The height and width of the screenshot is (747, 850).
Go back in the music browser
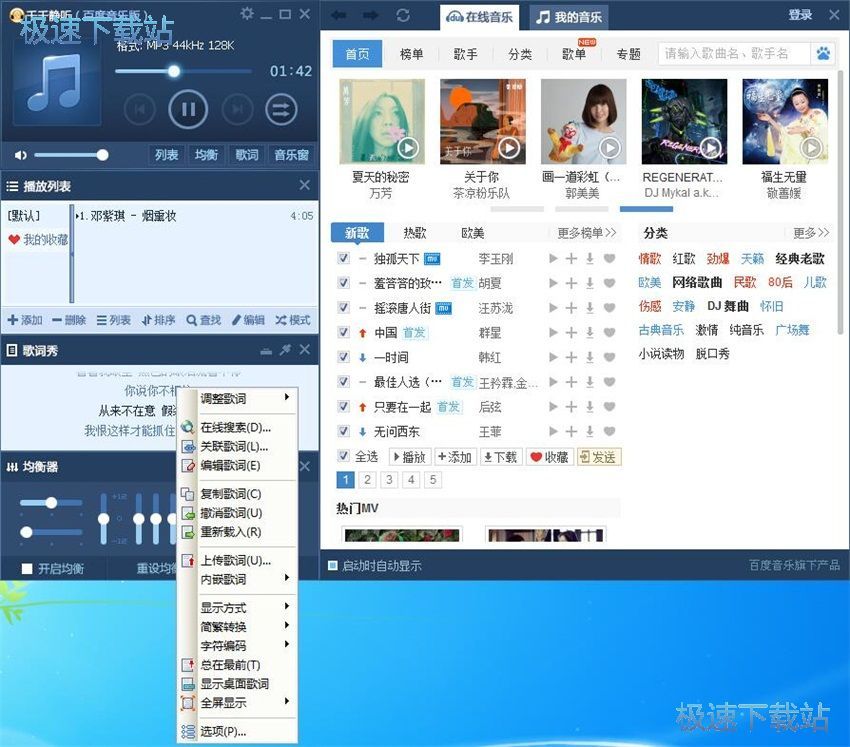pos(339,15)
